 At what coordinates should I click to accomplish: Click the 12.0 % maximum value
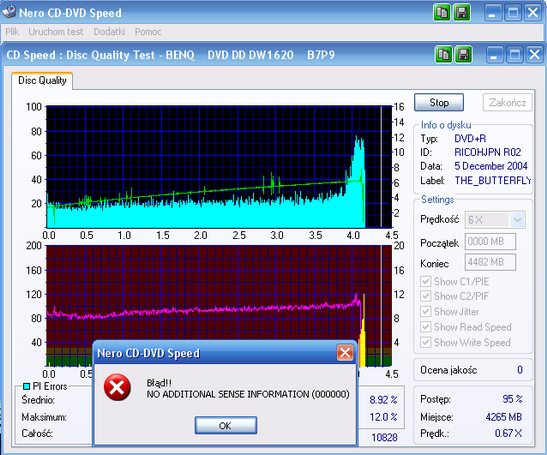pyautogui.click(x=383, y=417)
